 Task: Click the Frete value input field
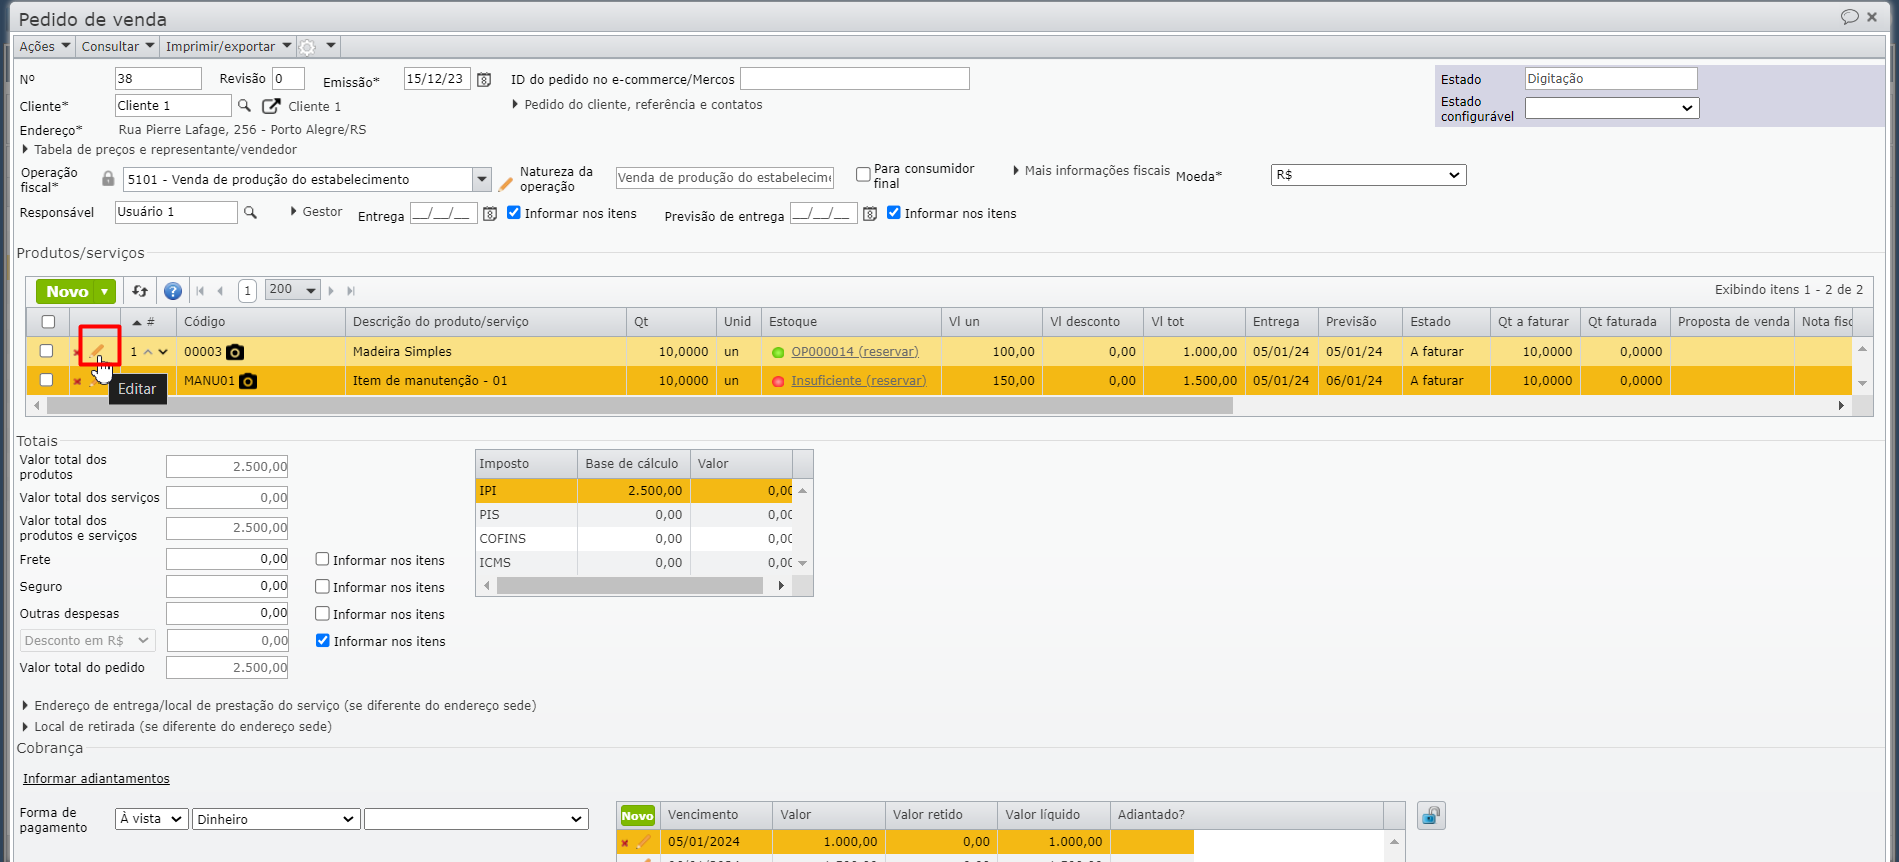point(227,559)
